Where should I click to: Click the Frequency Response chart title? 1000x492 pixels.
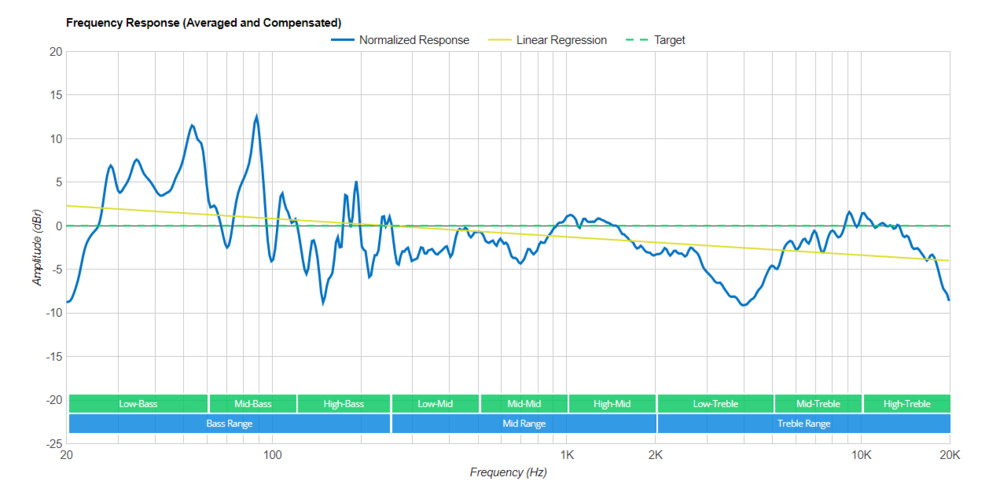pos(203,22)
